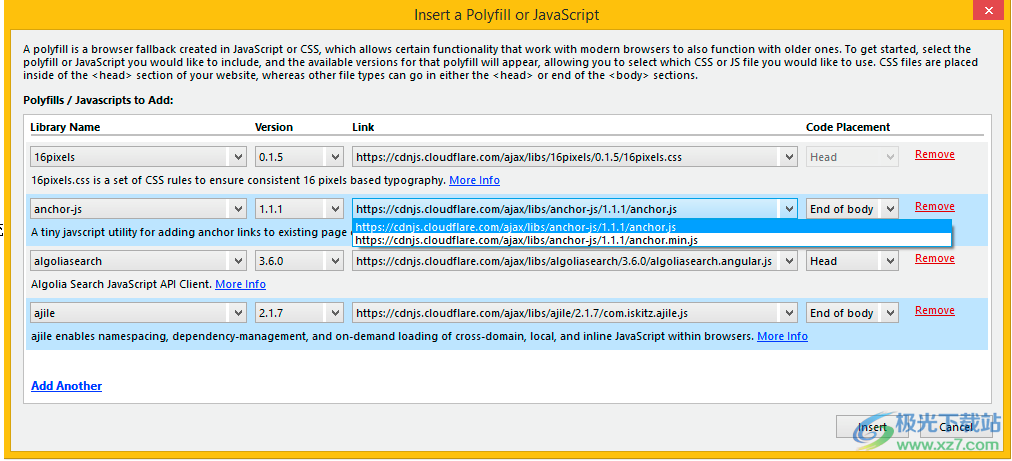The width and height of the screenshot is (1012, 461).
Task: Select the anchor.js link option in list
Action: pos(652,227)
